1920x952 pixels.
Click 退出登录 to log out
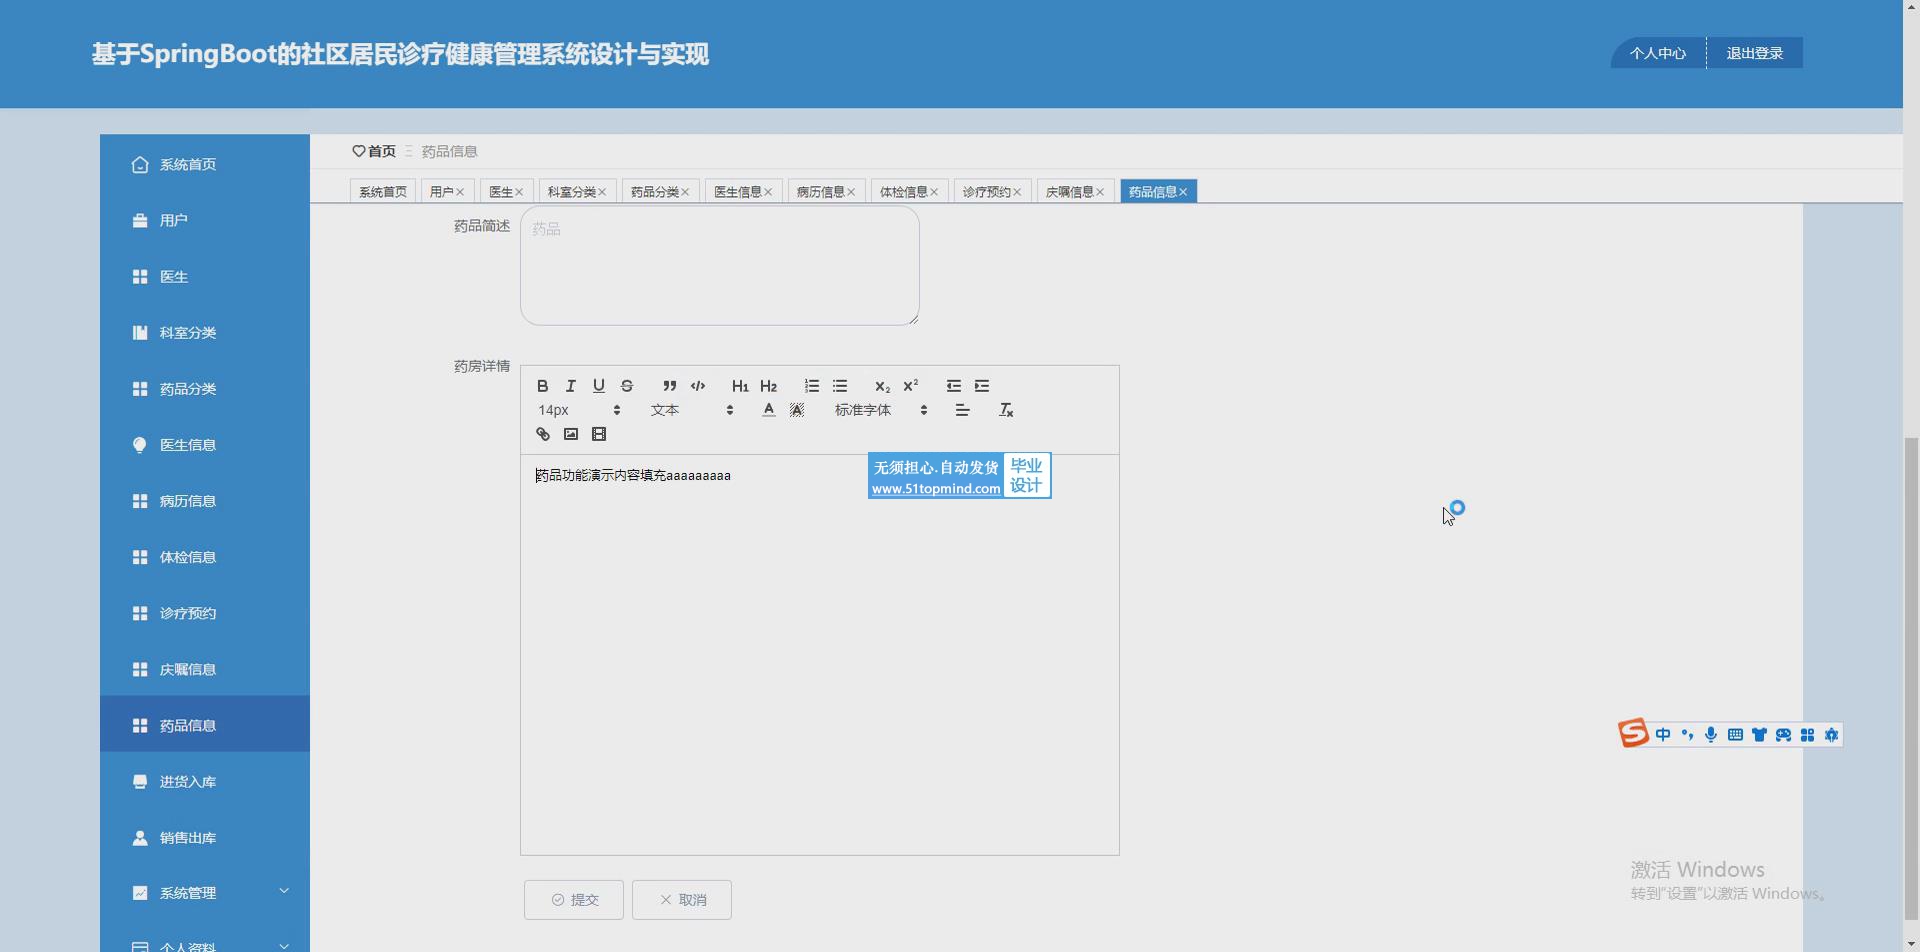coord(1755,53)
